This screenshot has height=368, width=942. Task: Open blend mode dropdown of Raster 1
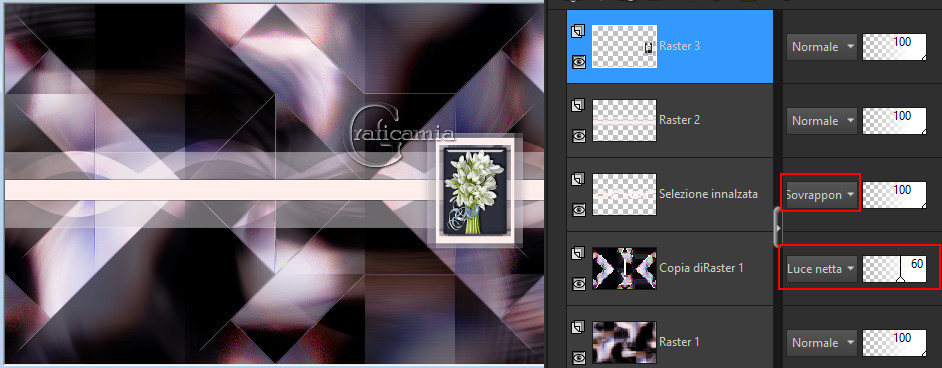click(x=822, y=343)
